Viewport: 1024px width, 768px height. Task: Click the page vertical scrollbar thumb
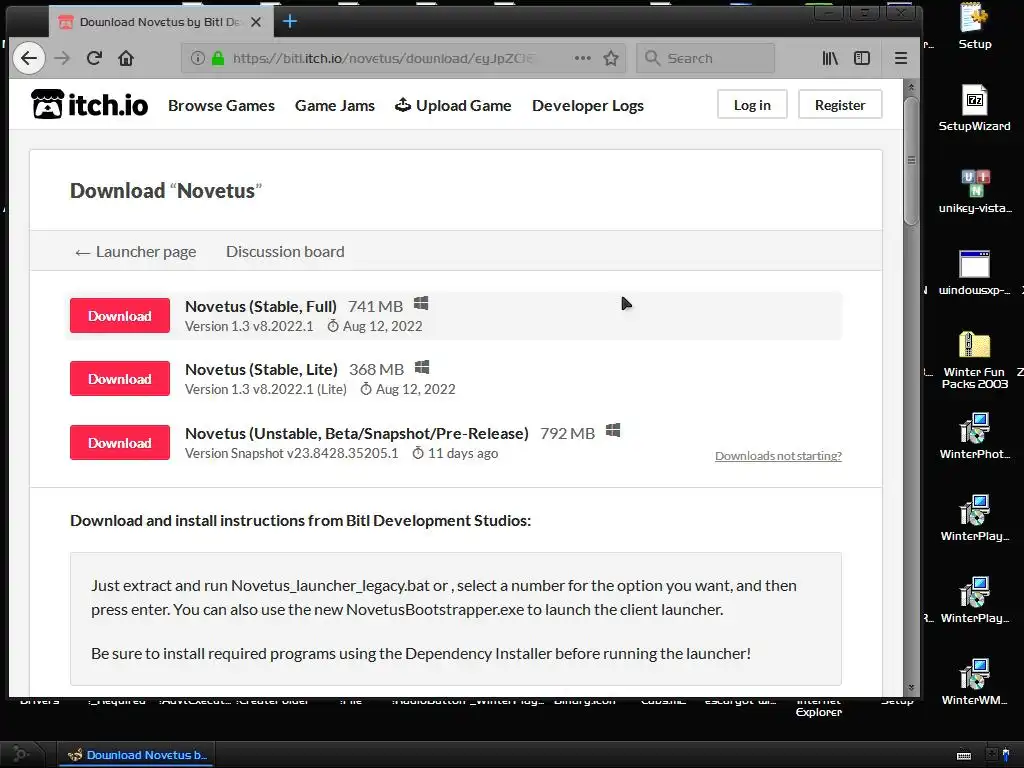(x=910, y=160)
